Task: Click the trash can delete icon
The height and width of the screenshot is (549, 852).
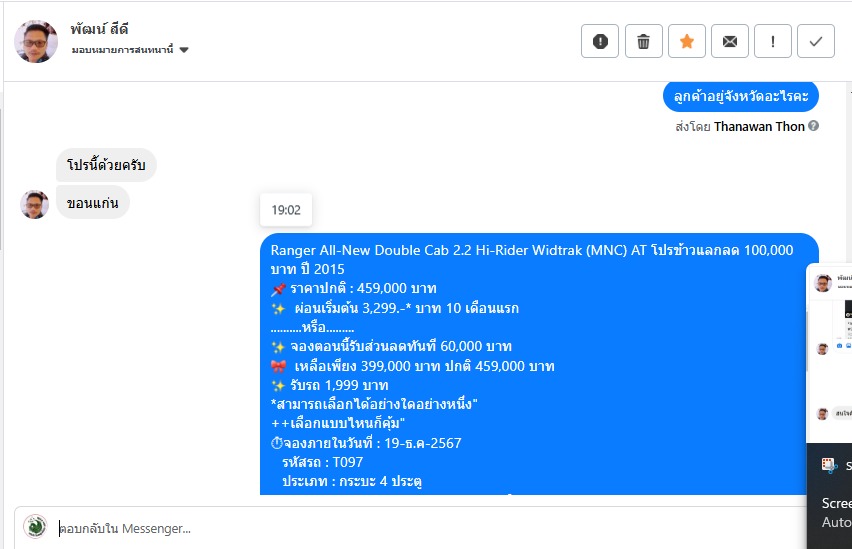Action: coord(643,41)
